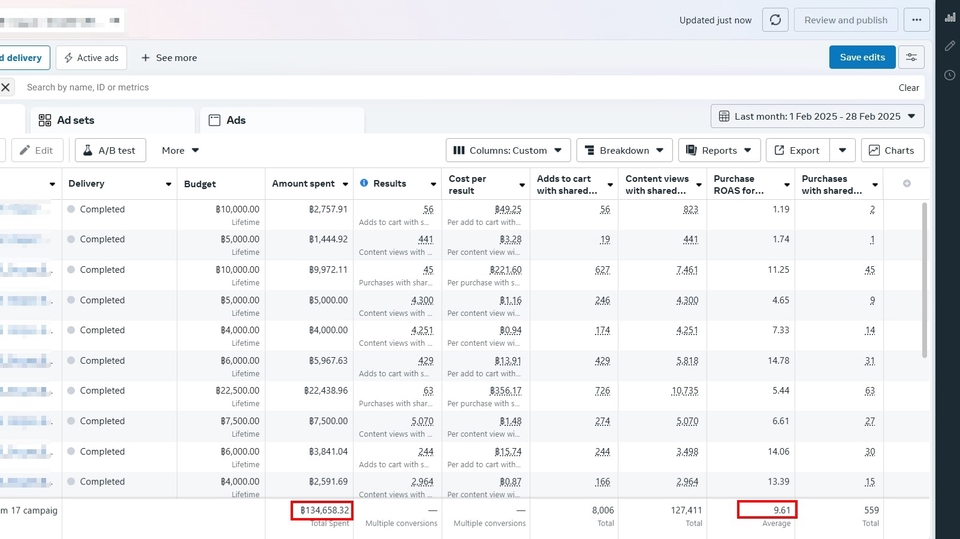Open the Delivery column menu
Viewport: 960px width, 539px height.
click(168, 184)
